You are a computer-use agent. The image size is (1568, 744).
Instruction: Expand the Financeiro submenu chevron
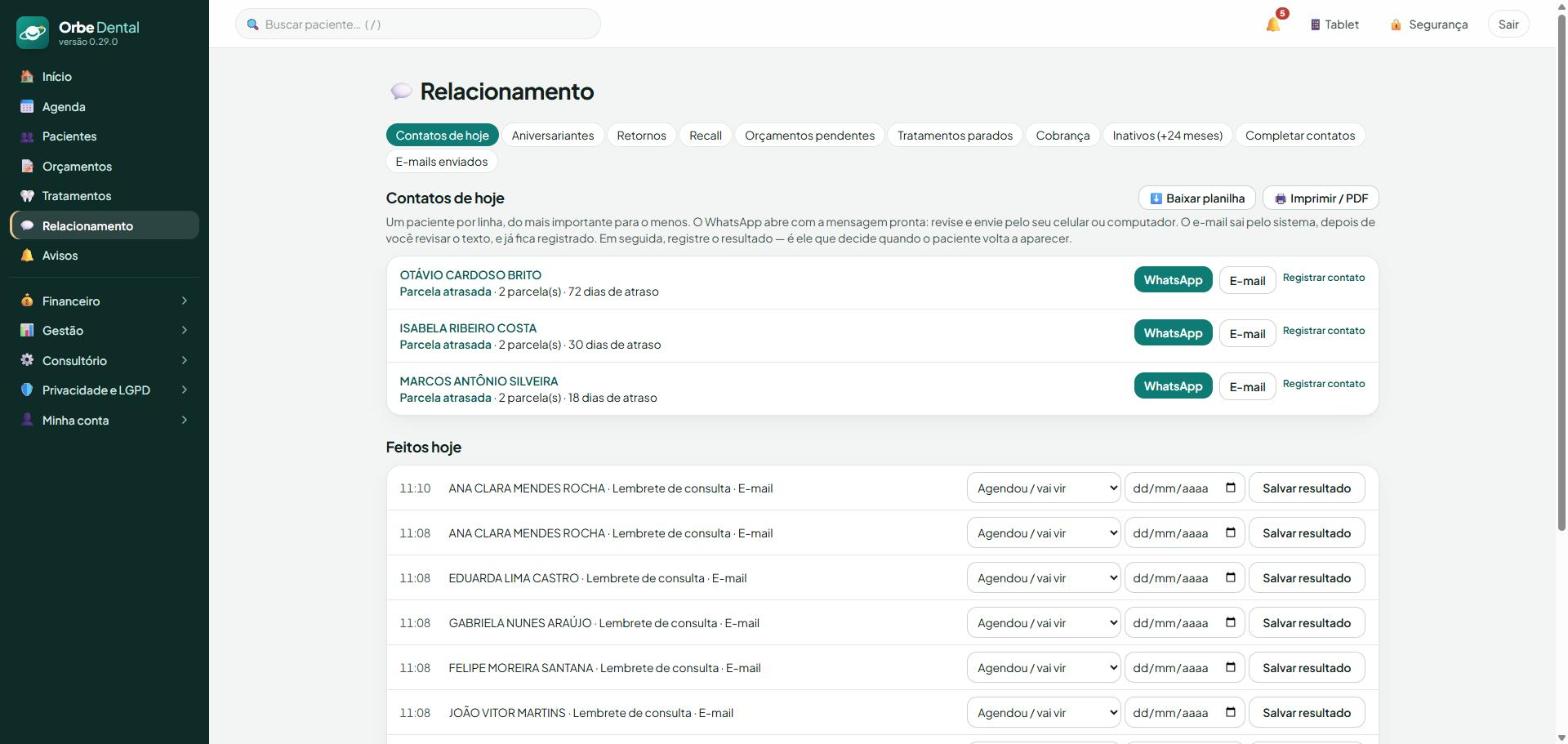[184, 301]
